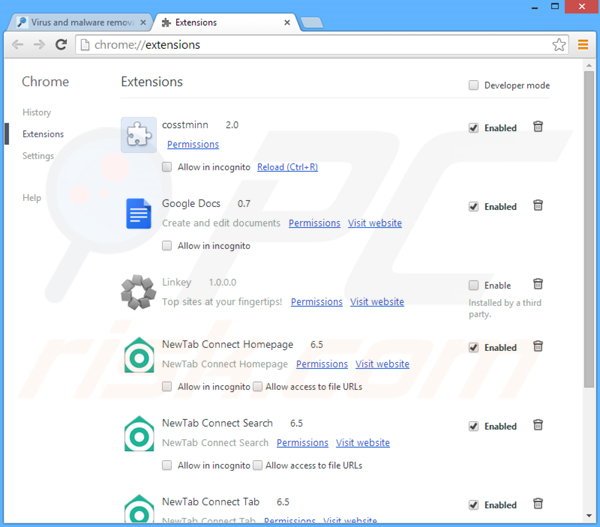The image size is (600, 527).
Task: Switch to Virus and malware removal tab
Action: 81,23
